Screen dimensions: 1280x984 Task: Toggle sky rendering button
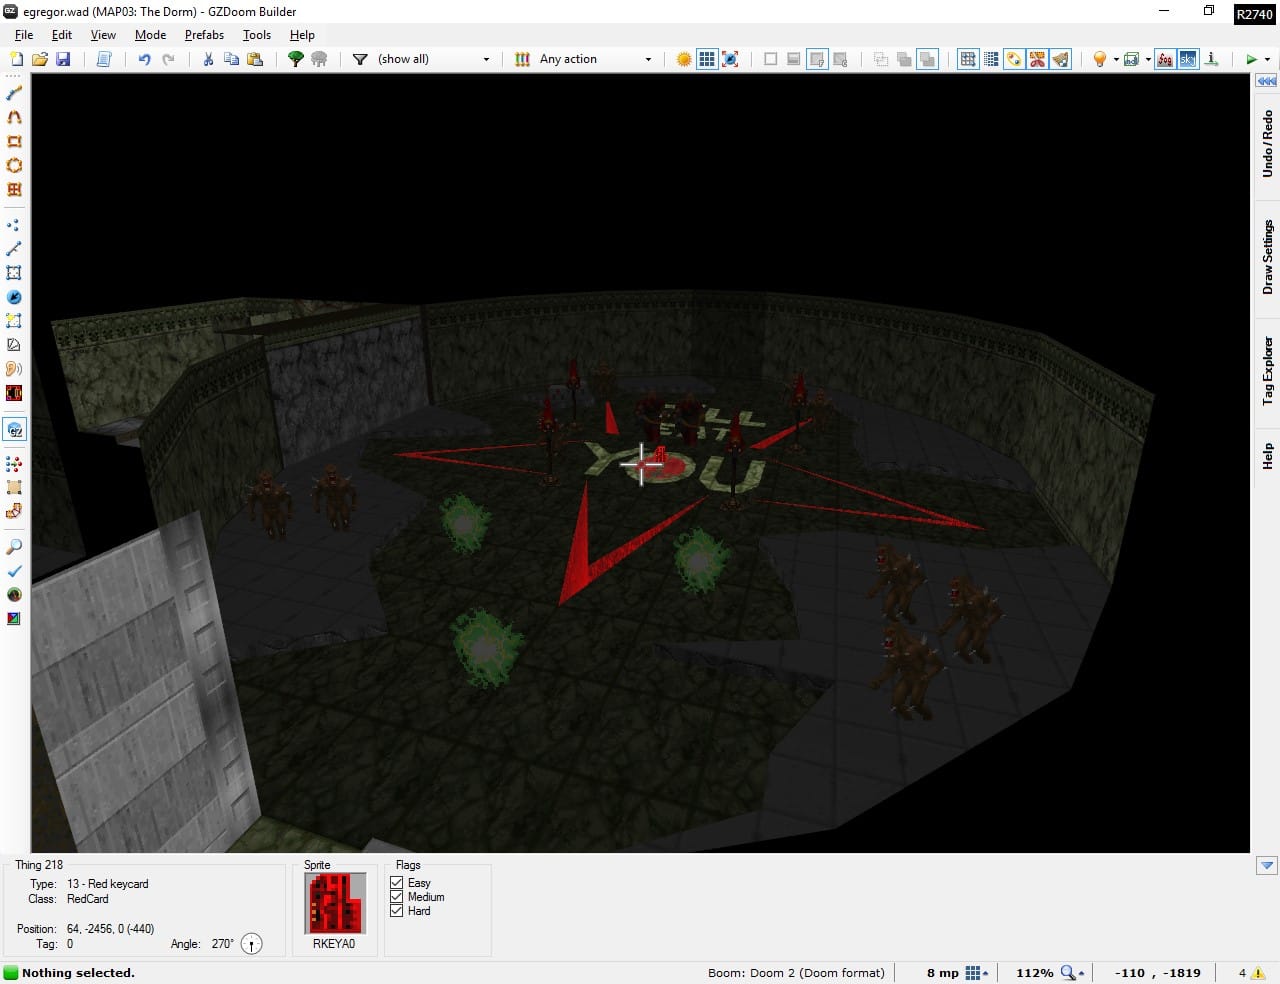pos(1188,59)
